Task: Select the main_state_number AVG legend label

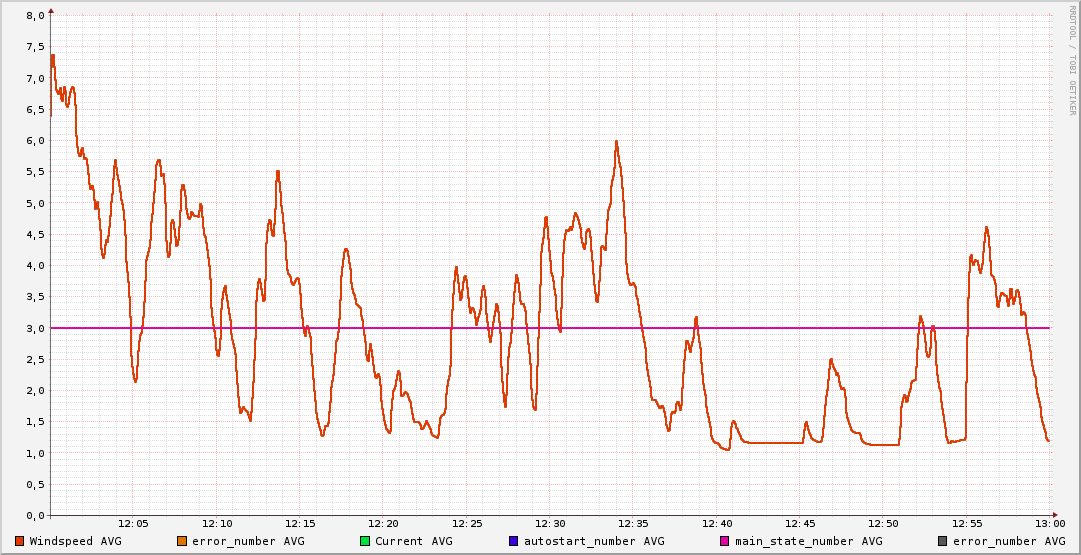Action: tap(808, 541)
